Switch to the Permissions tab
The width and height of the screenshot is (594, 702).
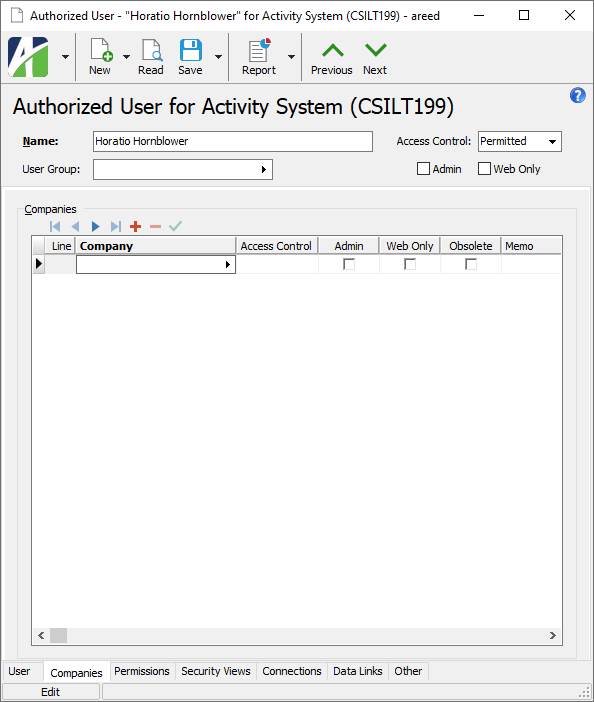tap(141, 671)
